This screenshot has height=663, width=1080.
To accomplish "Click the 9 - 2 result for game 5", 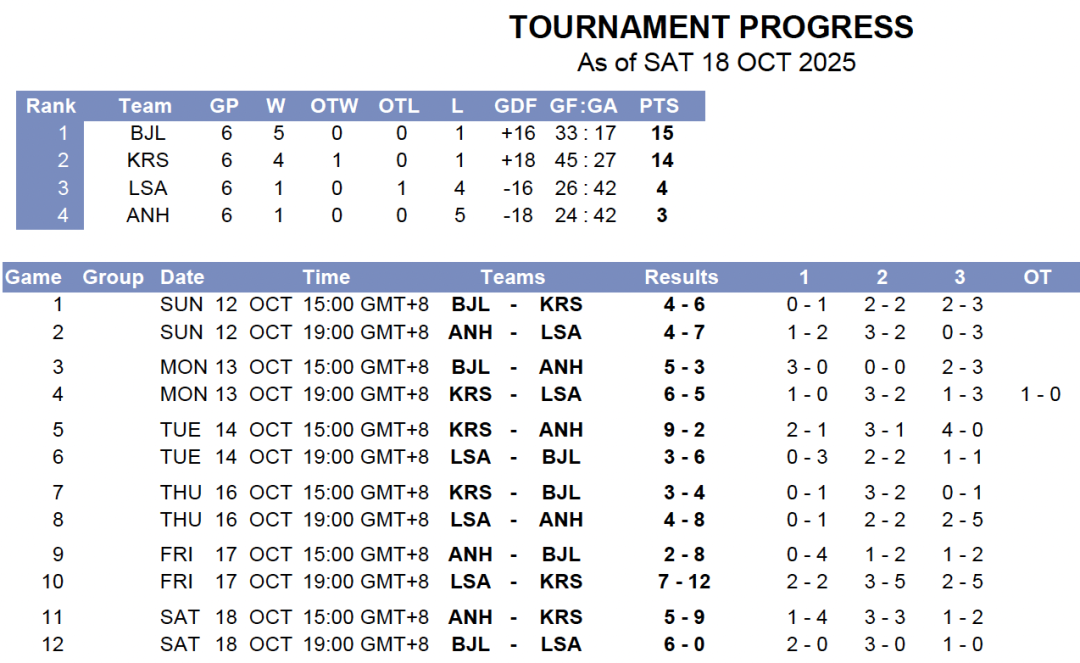I will [x=684, y=430].
